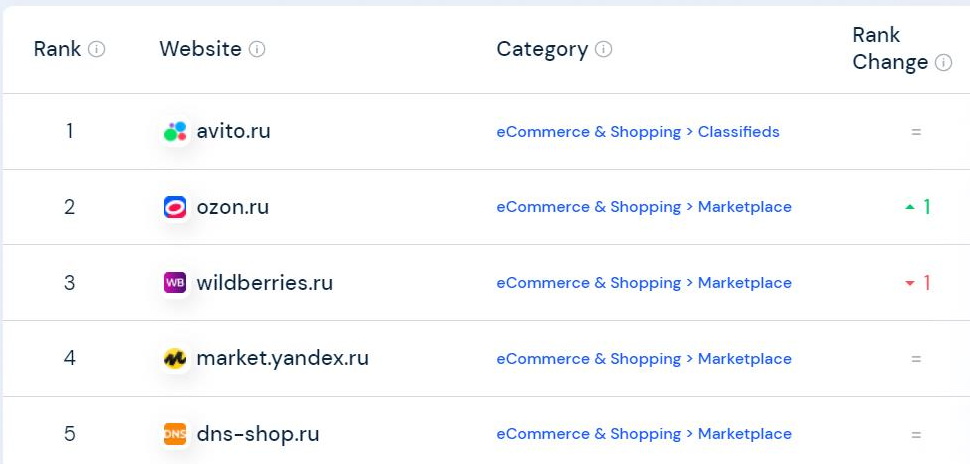The height and width of the screenshot is (464, 970).
Task: Click the Marketplace category link for dns-shop.ru
Action: tap(744, 434)
